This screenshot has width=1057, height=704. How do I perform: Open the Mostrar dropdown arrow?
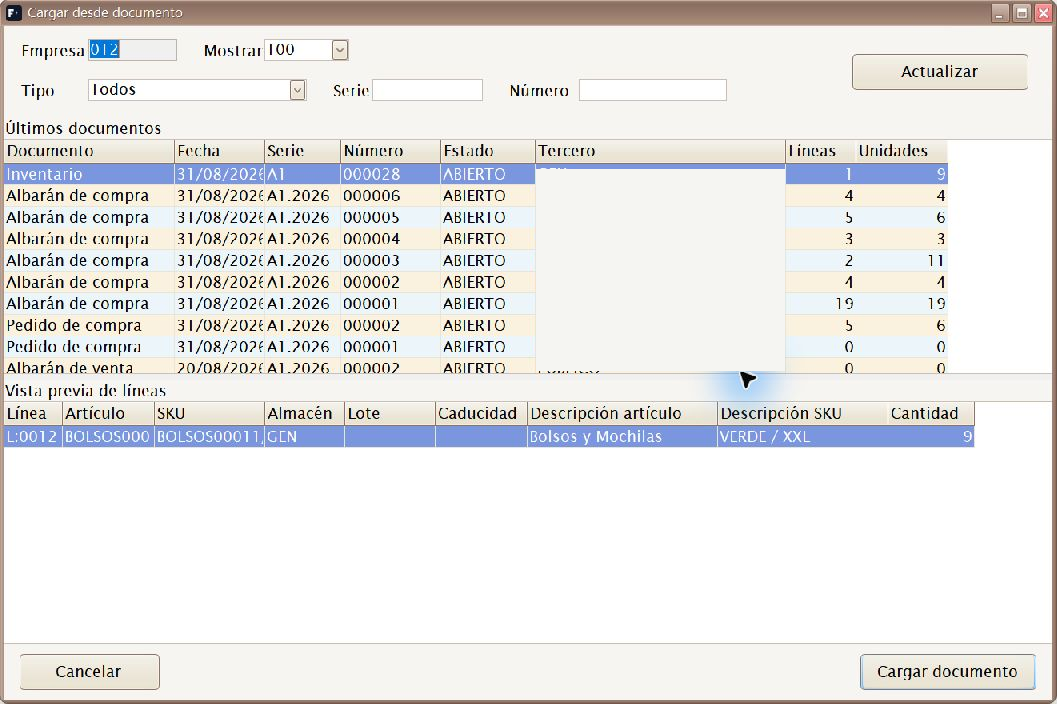pyautogui.click(x=340, y=50)
